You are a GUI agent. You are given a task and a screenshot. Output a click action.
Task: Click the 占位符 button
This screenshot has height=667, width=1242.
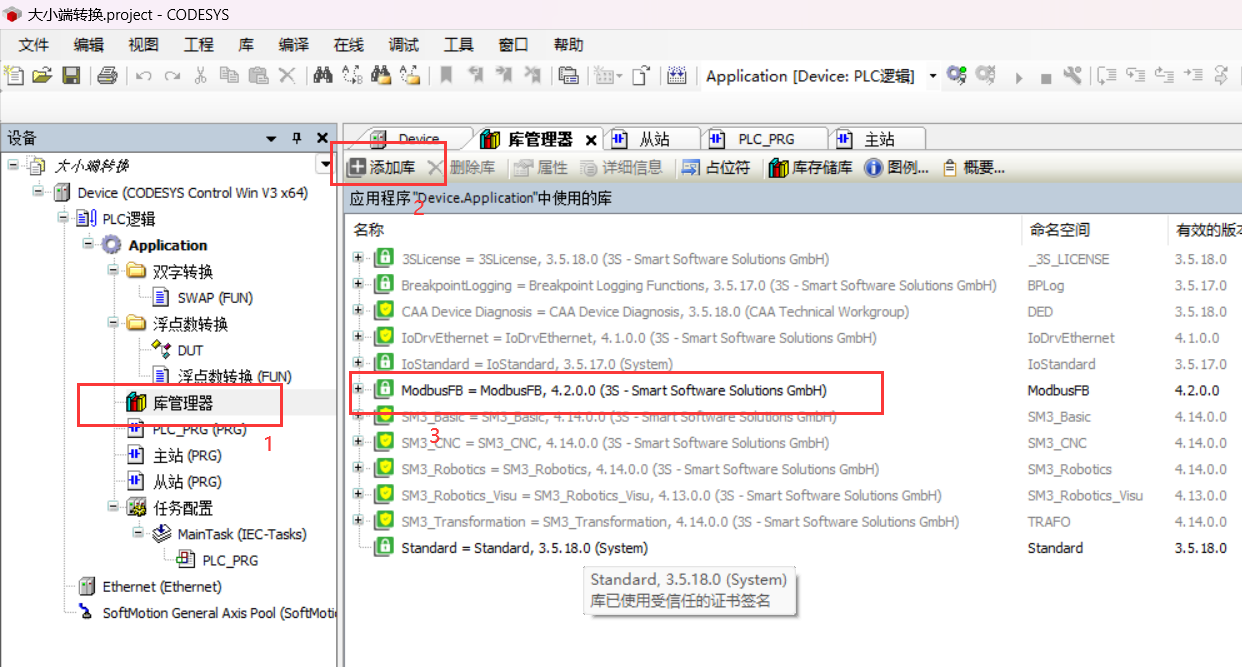coord(716,168)
